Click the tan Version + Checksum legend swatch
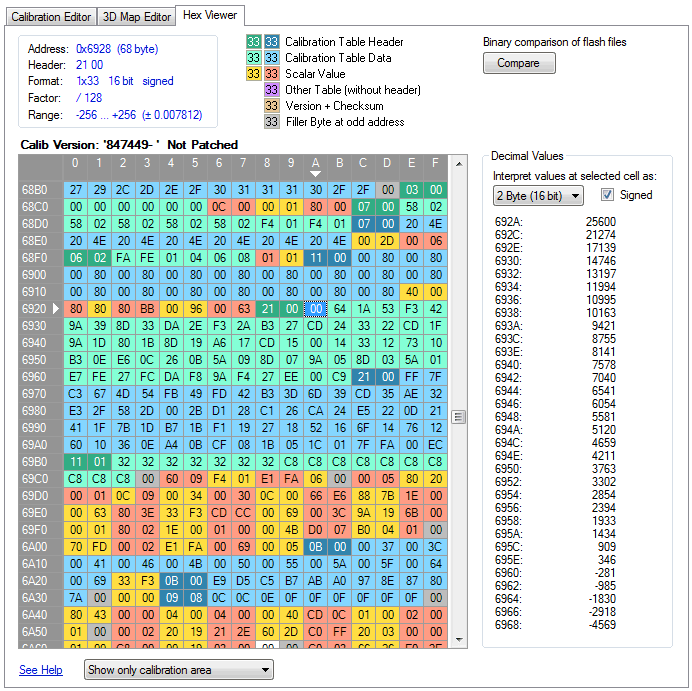This screenshot has width=692, height=691. click(x=271, y=106)
